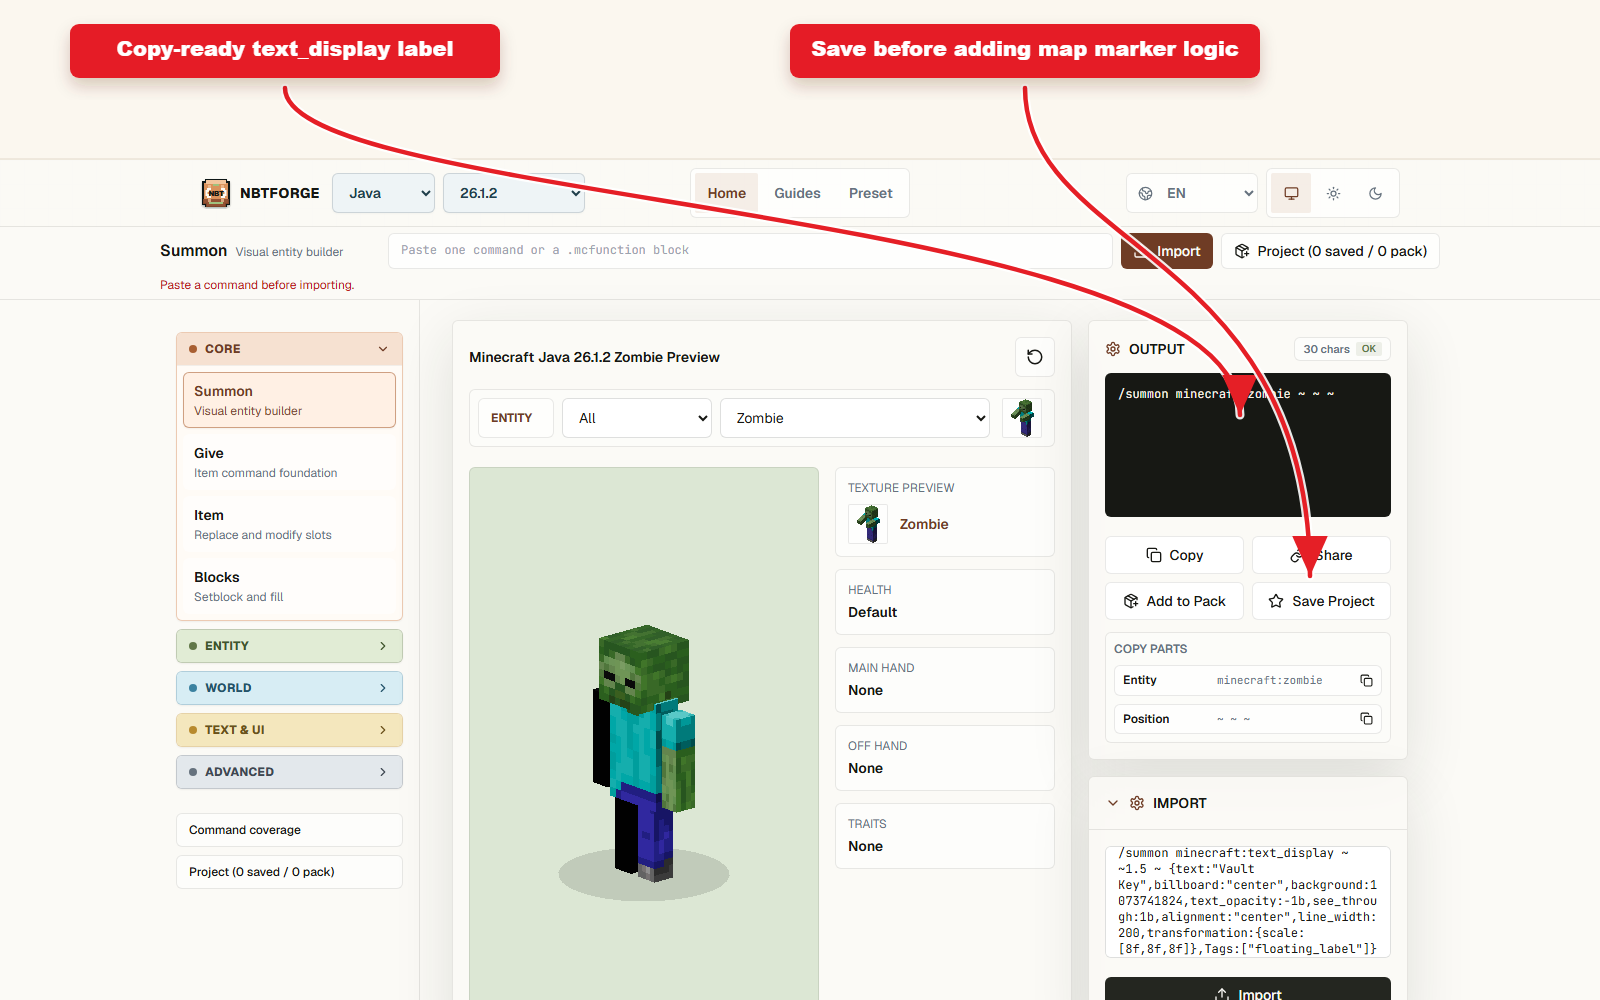Click the ENTITY label button
Image resolution: width=1600 pixels, height=1000 pixels.
click(x=516, y=418)
